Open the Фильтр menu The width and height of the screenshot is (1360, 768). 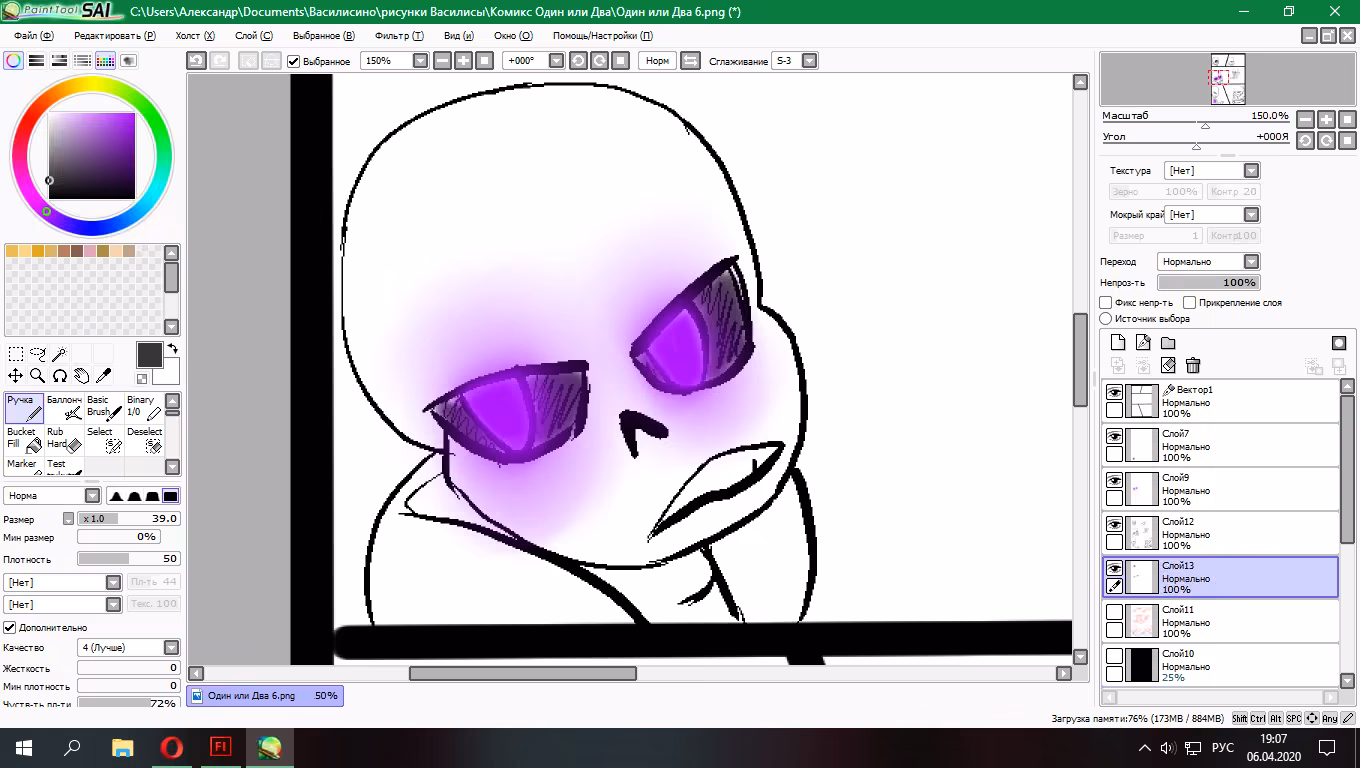point(399,35)
